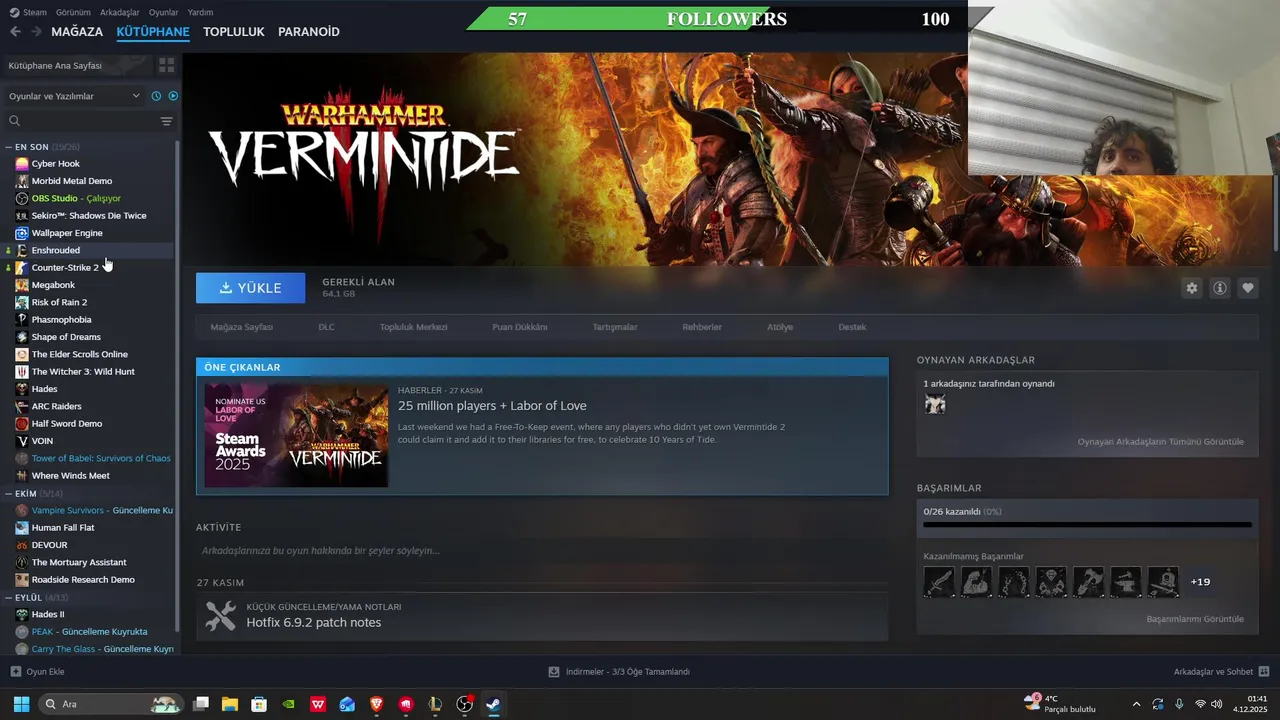The height and width of the screenshot is (720, 1280).
Task: Open the Steam Awards news thumbnail
Action: 297,436
